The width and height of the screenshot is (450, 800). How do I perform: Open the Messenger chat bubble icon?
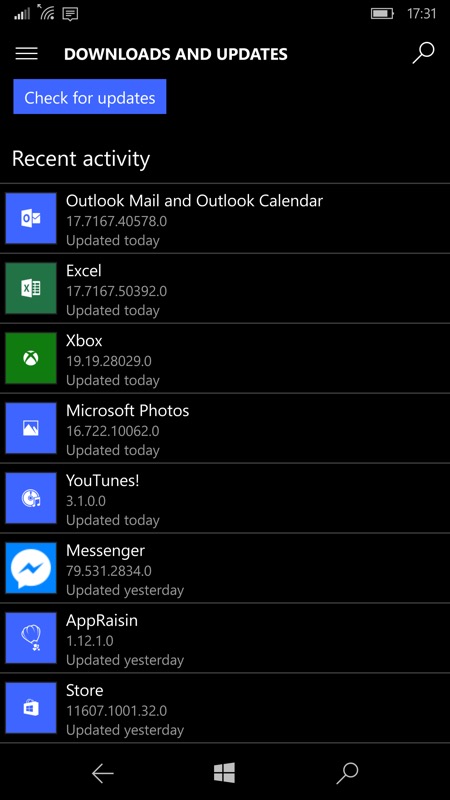[x=31, y=568]
